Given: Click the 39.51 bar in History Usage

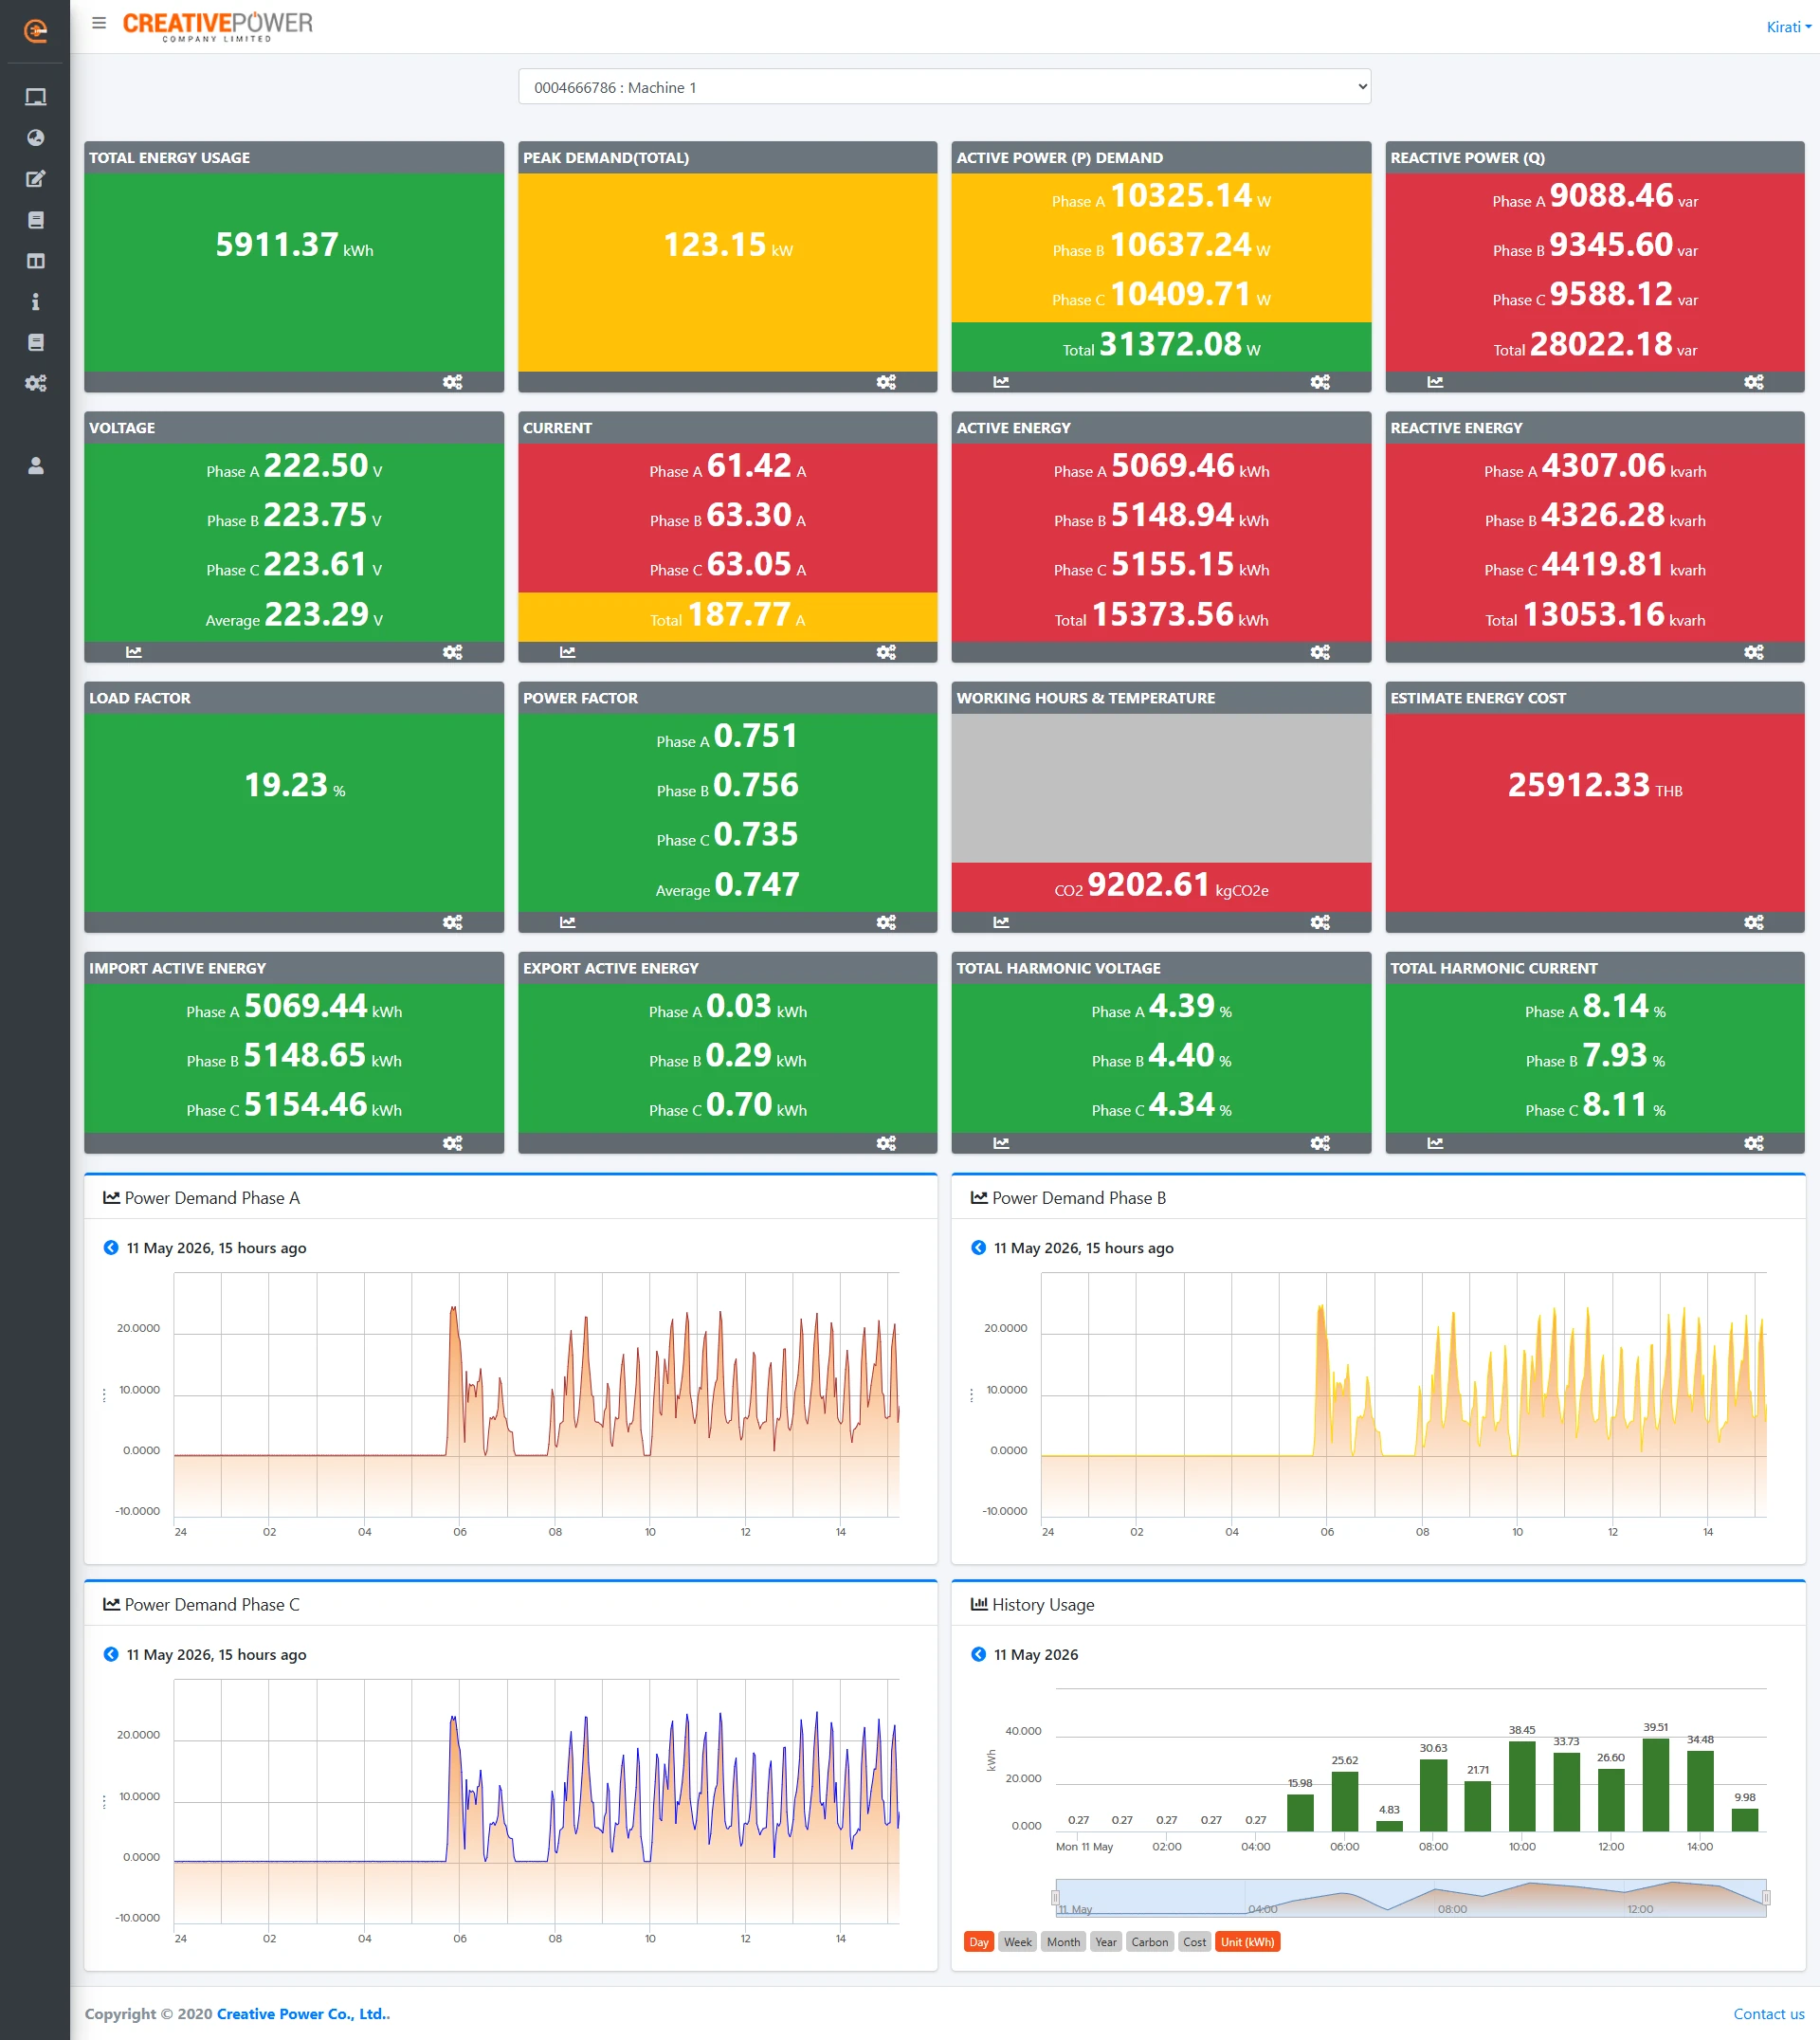Looking at the screenshot, I should point(1656,1785).
